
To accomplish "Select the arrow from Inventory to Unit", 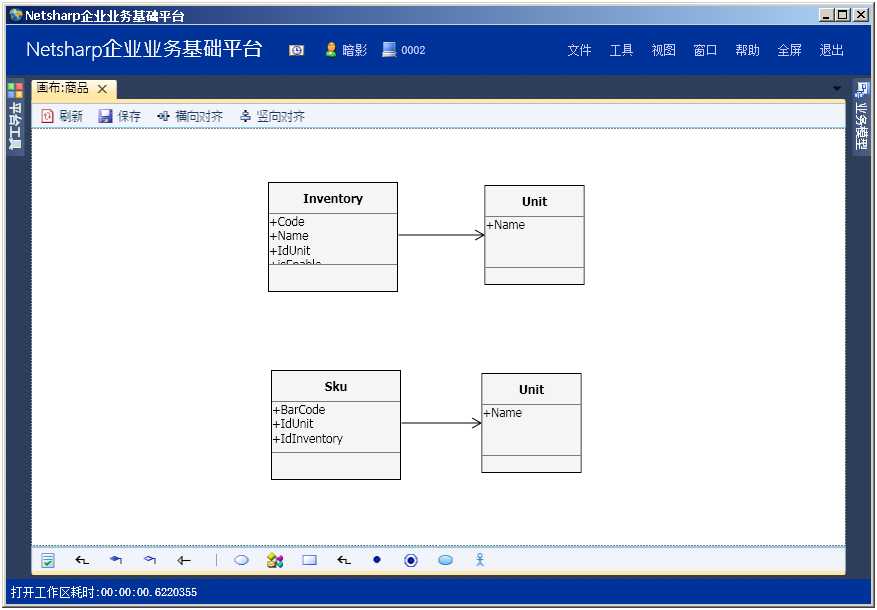I will 441,235.
